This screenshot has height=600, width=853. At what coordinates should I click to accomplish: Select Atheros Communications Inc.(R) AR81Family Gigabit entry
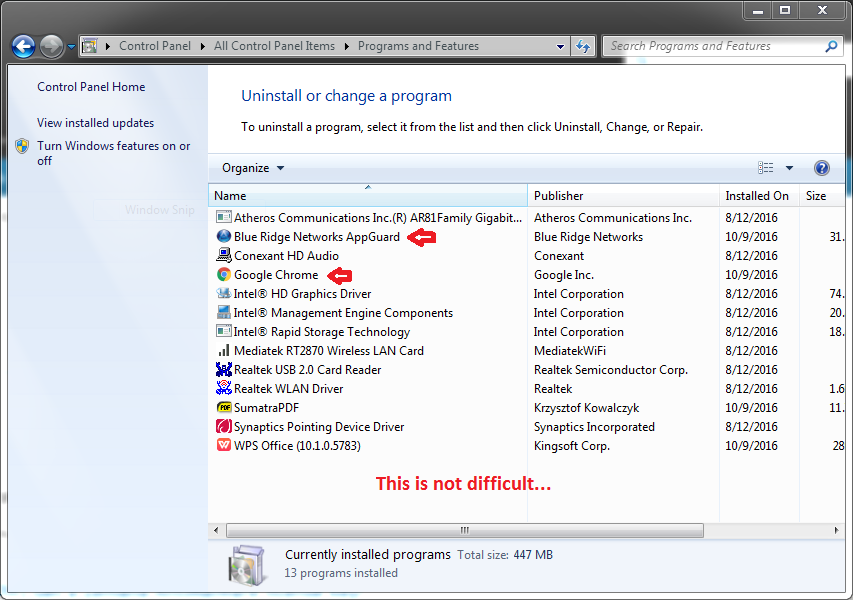[378, 218]
